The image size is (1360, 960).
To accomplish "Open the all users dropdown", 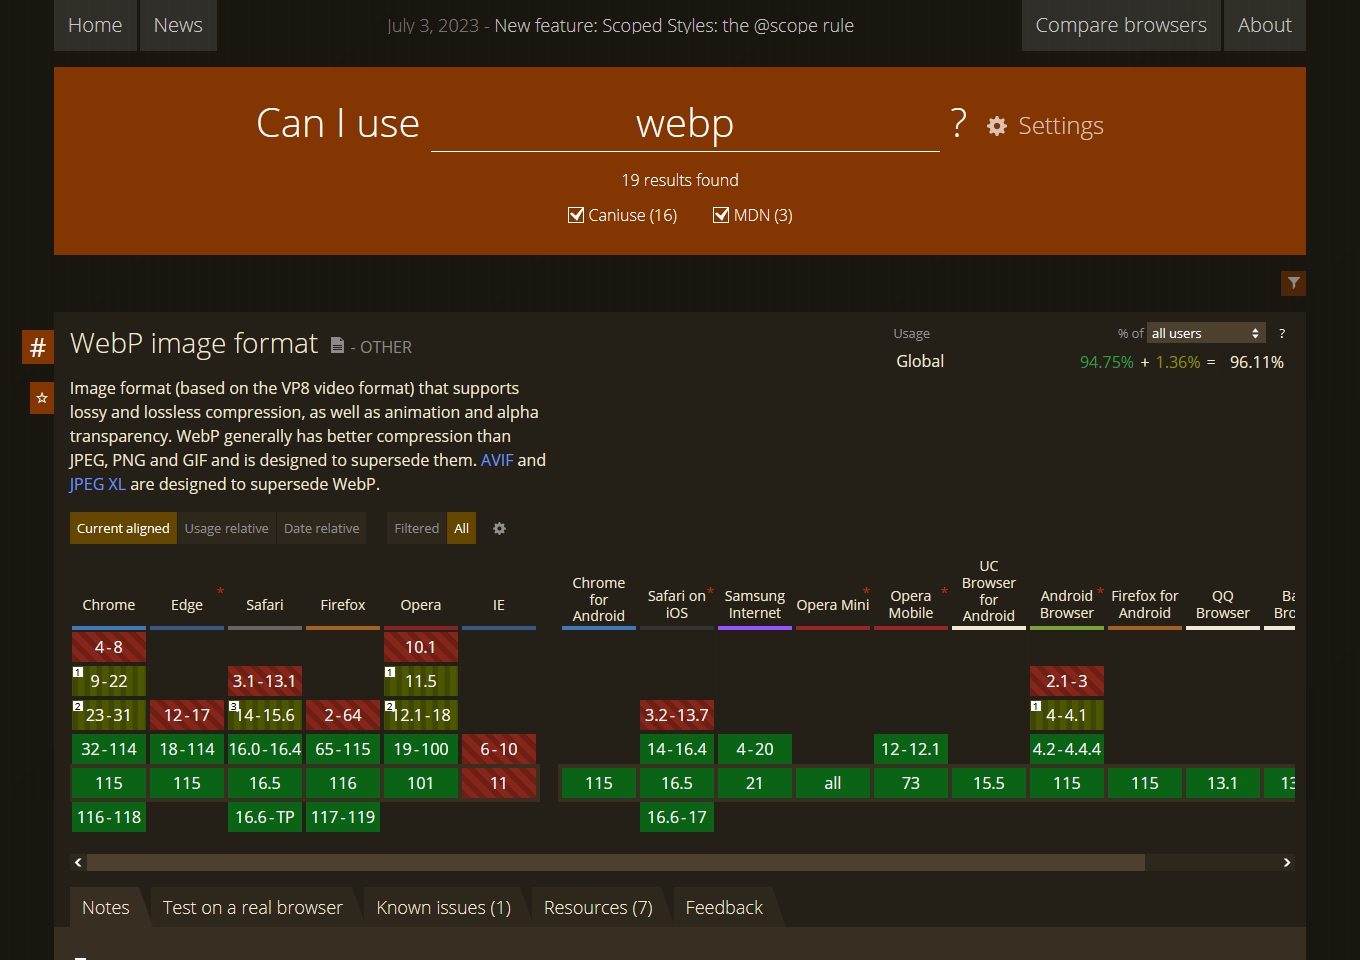I will [1206, 333].
